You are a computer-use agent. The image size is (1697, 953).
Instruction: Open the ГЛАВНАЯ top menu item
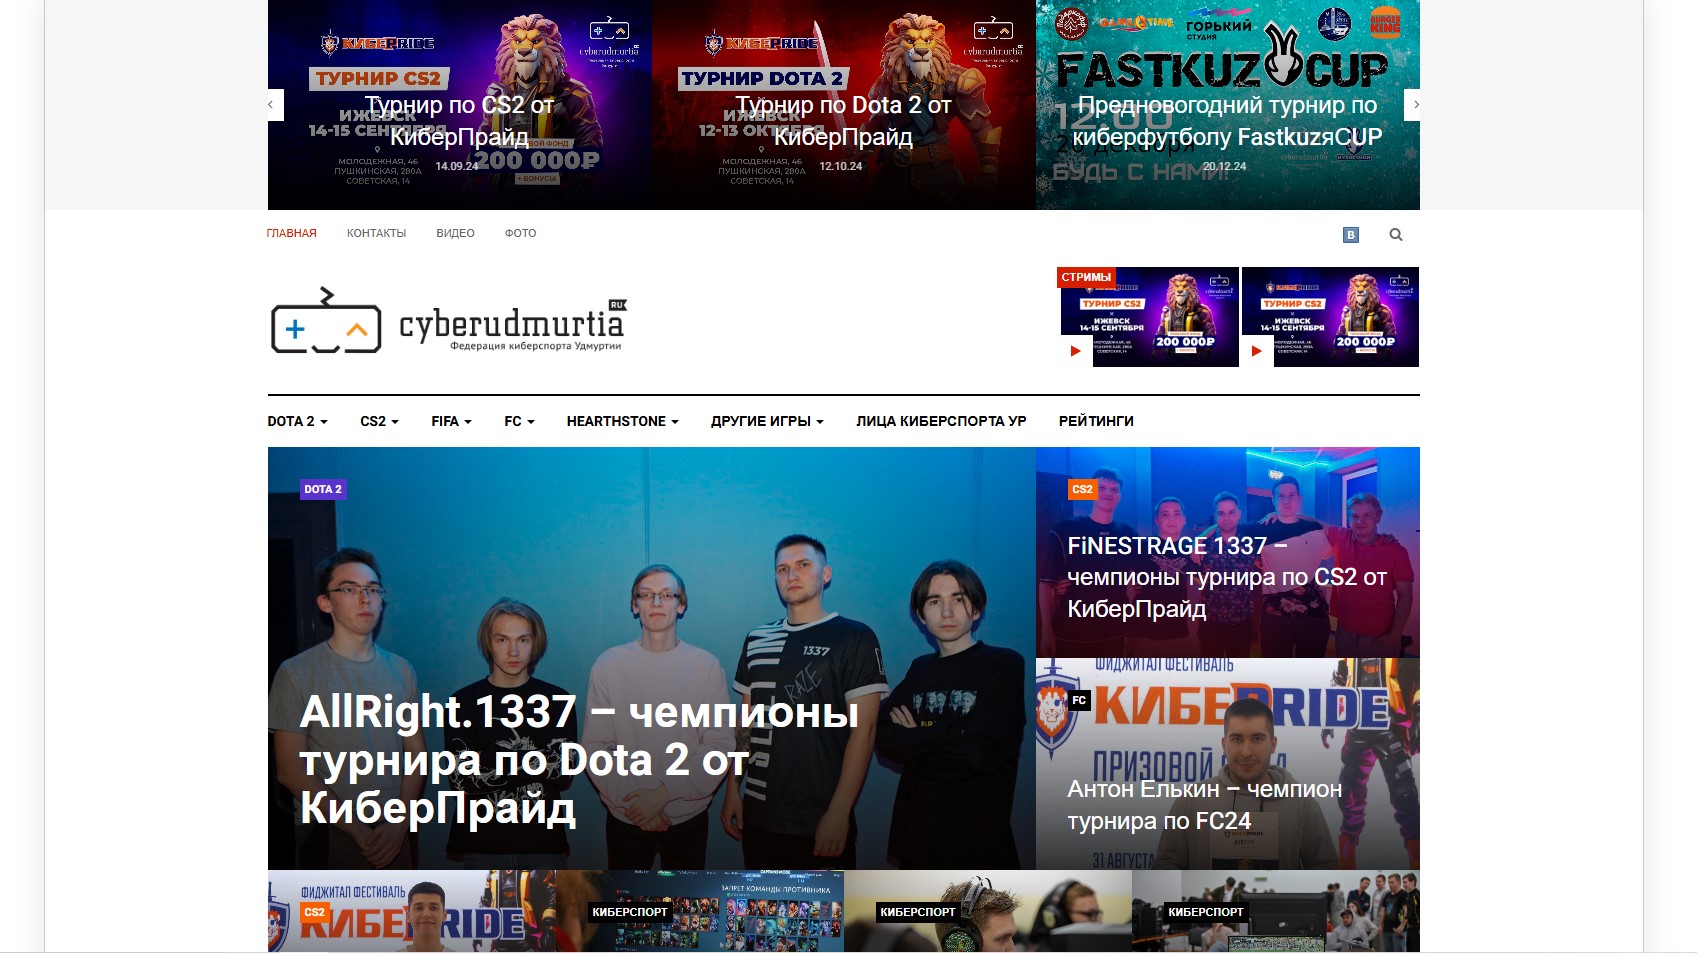291,233
